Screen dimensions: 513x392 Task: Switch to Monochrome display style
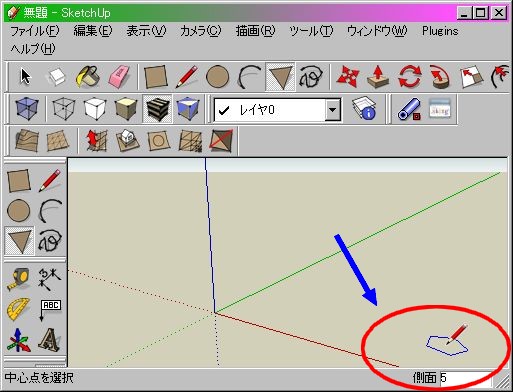click(x=188, y=109)
